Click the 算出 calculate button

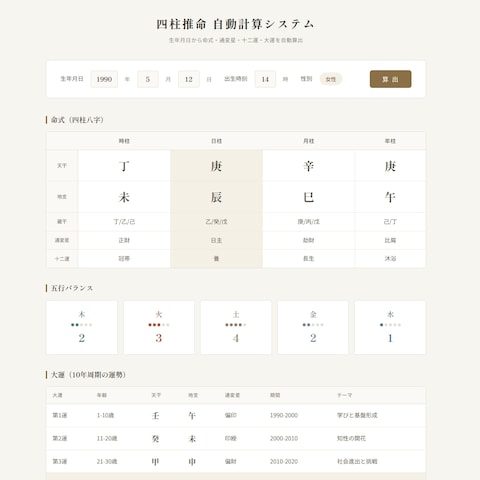point(390,79)
